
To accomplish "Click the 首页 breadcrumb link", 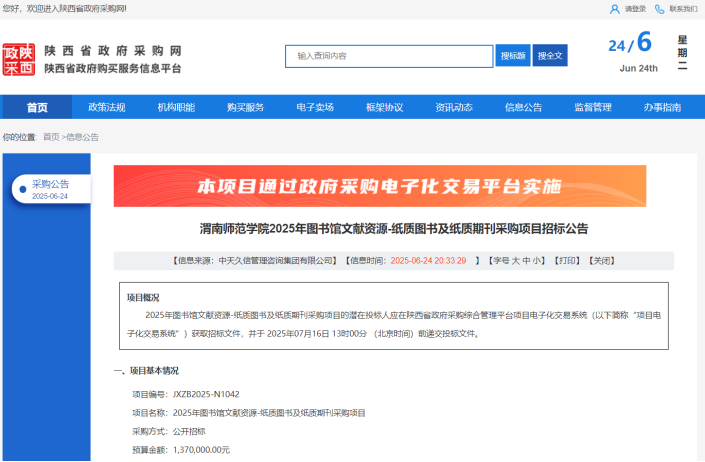I will point(51,136).
